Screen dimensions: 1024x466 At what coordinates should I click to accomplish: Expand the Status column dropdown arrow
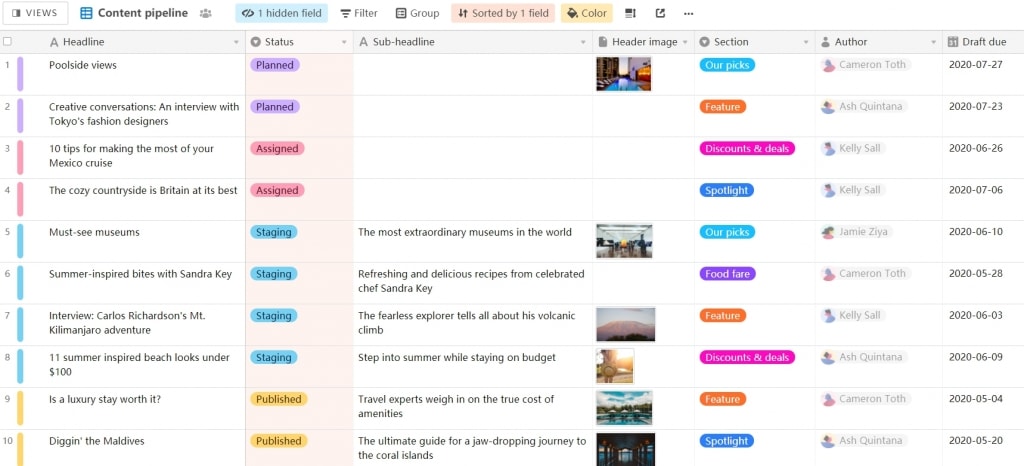click(345, 42)
